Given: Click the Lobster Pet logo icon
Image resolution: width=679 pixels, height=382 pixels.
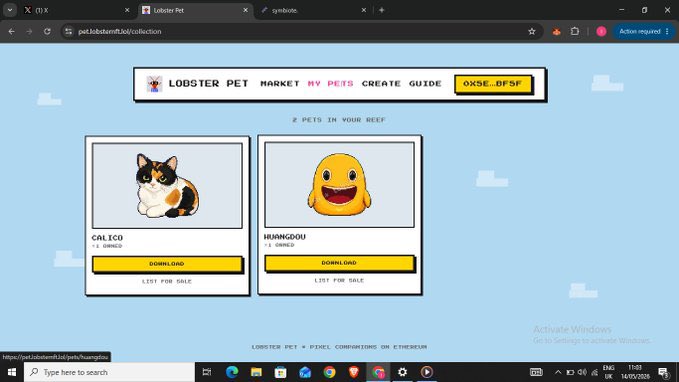Looking at the screenshot, I should [x=154, y=84].
